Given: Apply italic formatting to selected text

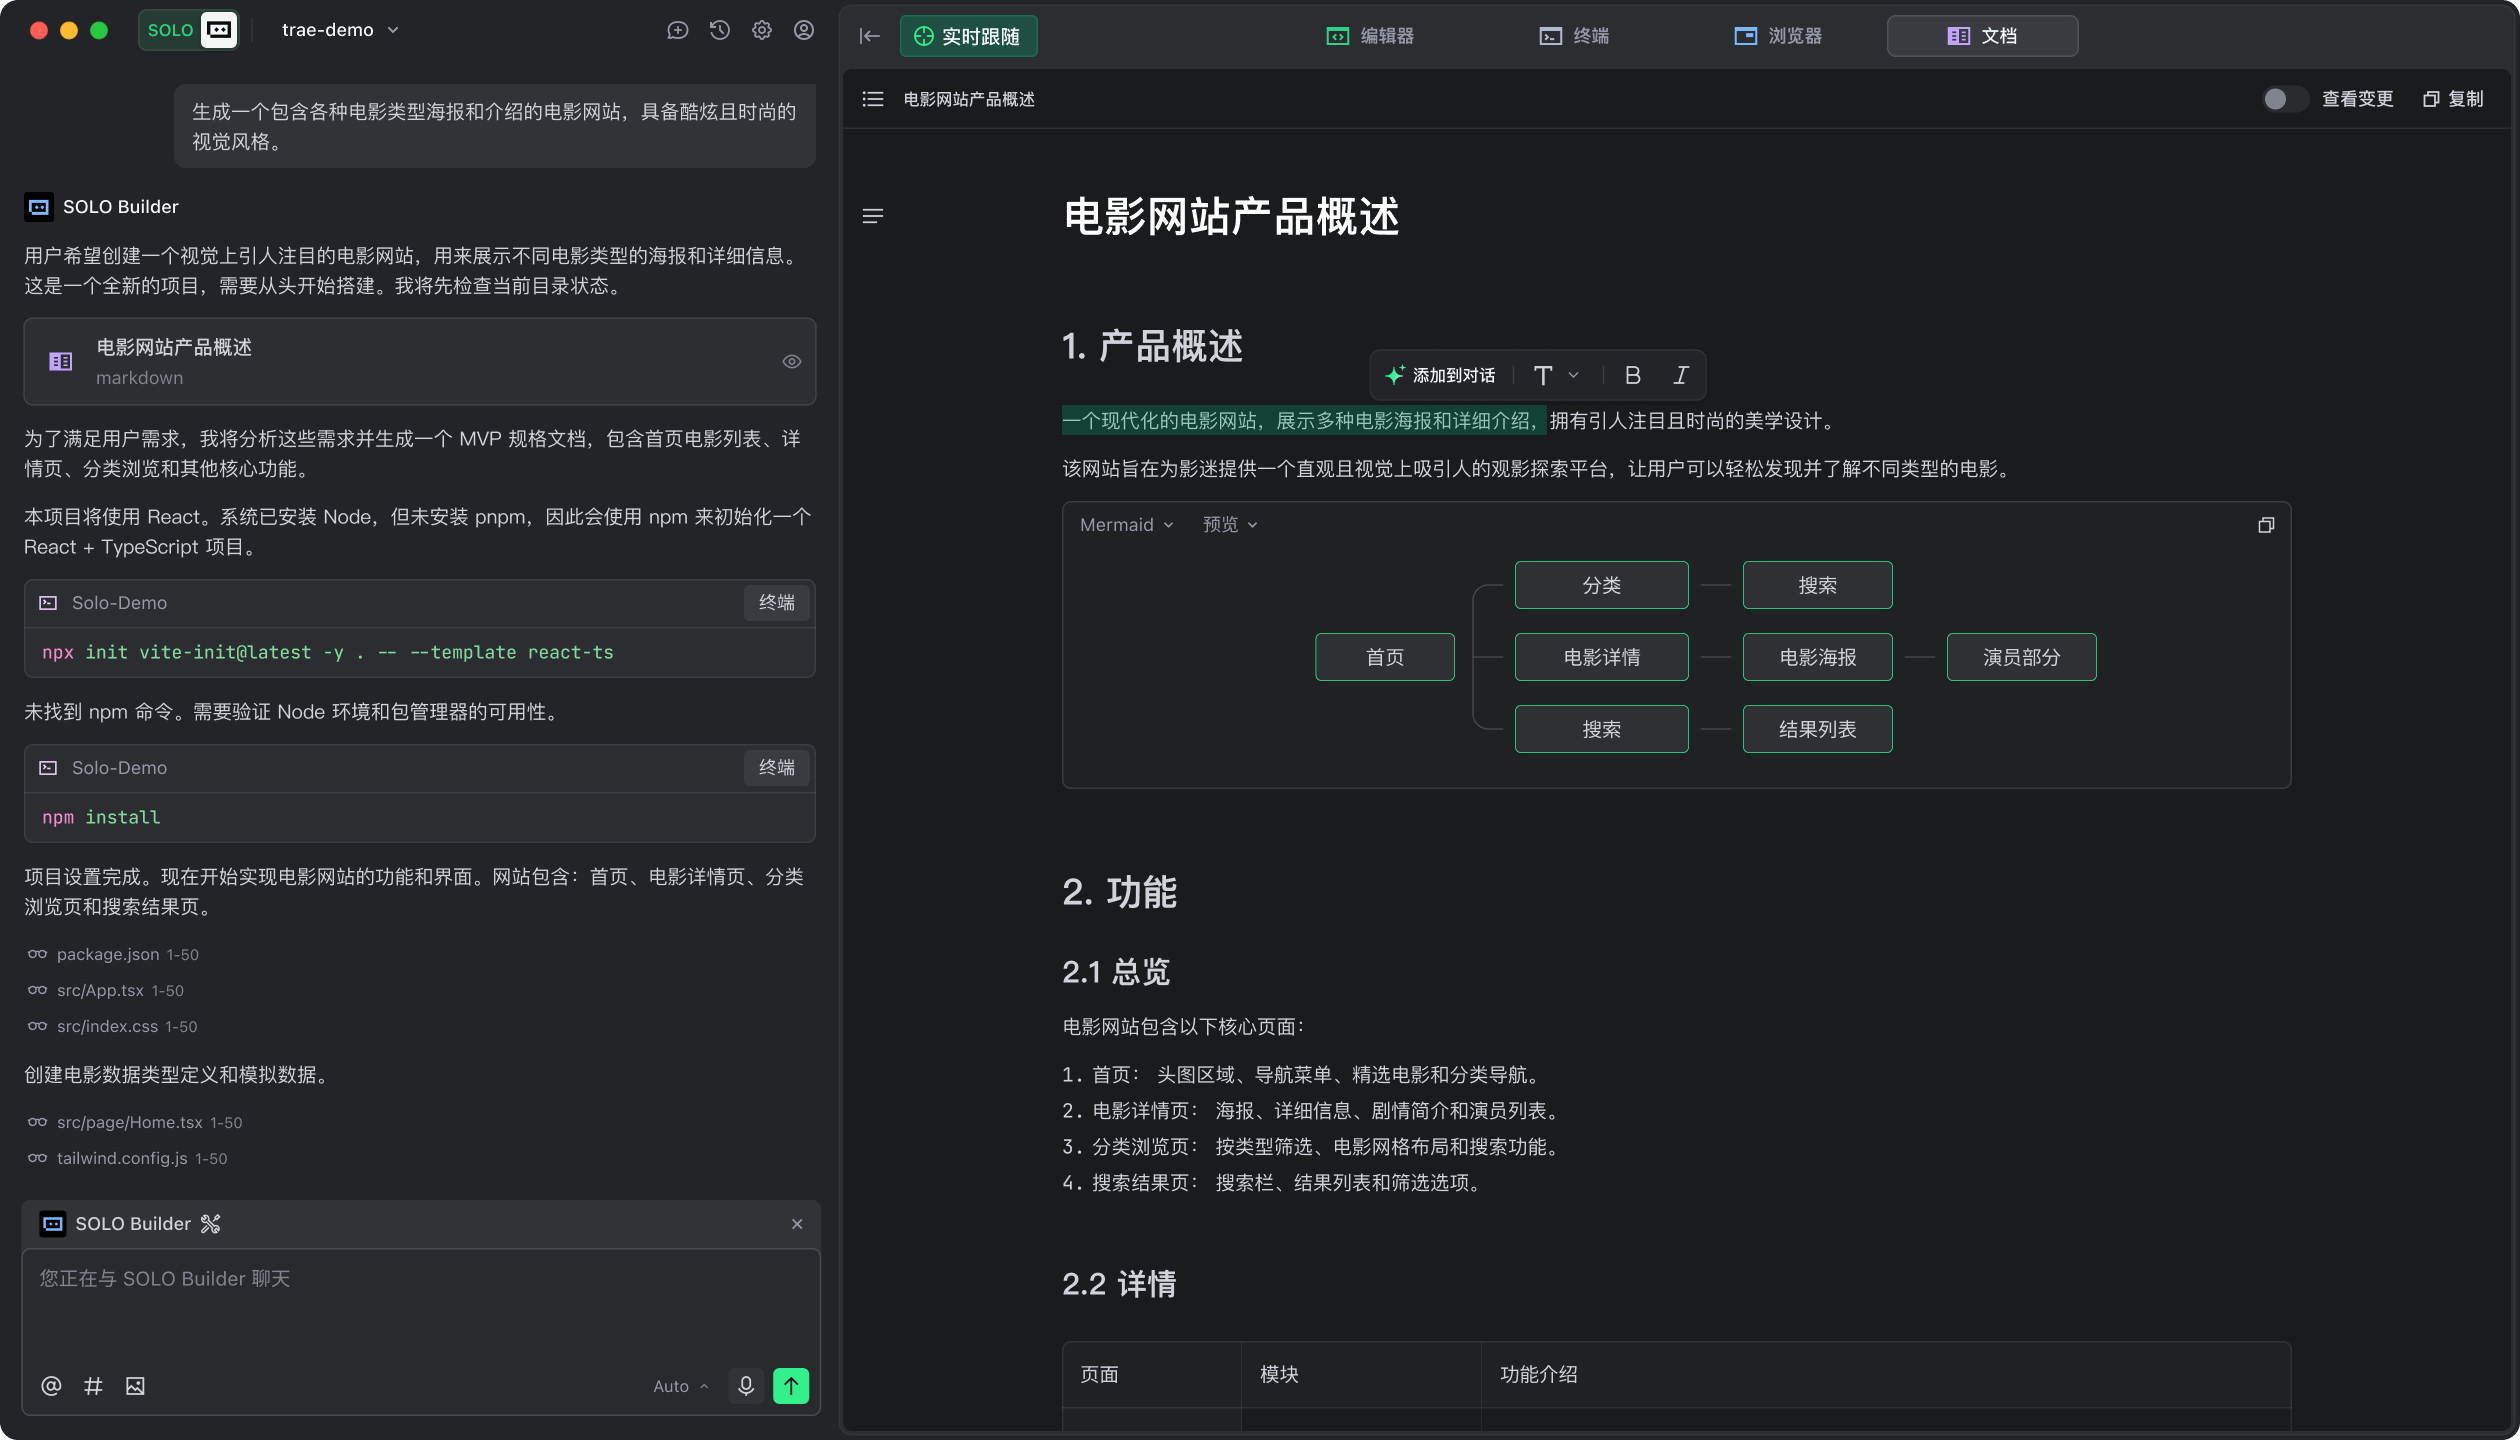Looking at the screenshot, I should click(x=1680, y=375).
